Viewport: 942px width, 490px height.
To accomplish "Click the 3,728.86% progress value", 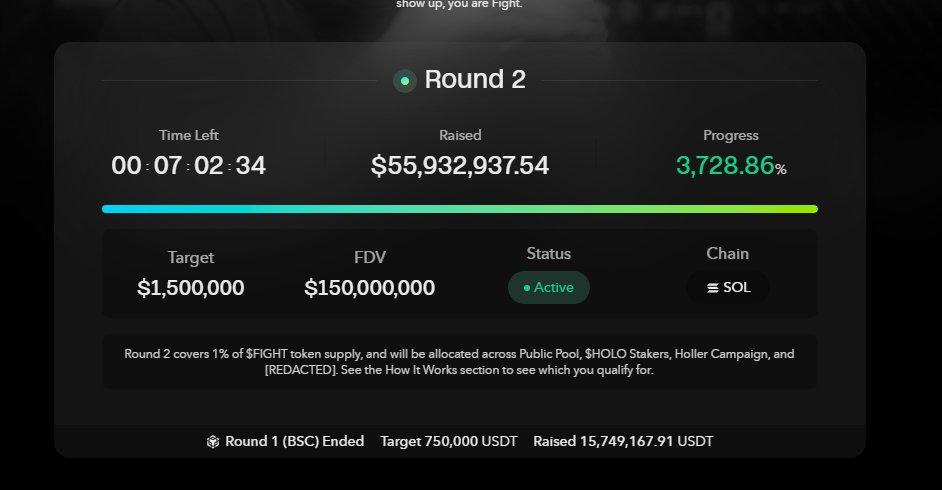I will point(725,166).
